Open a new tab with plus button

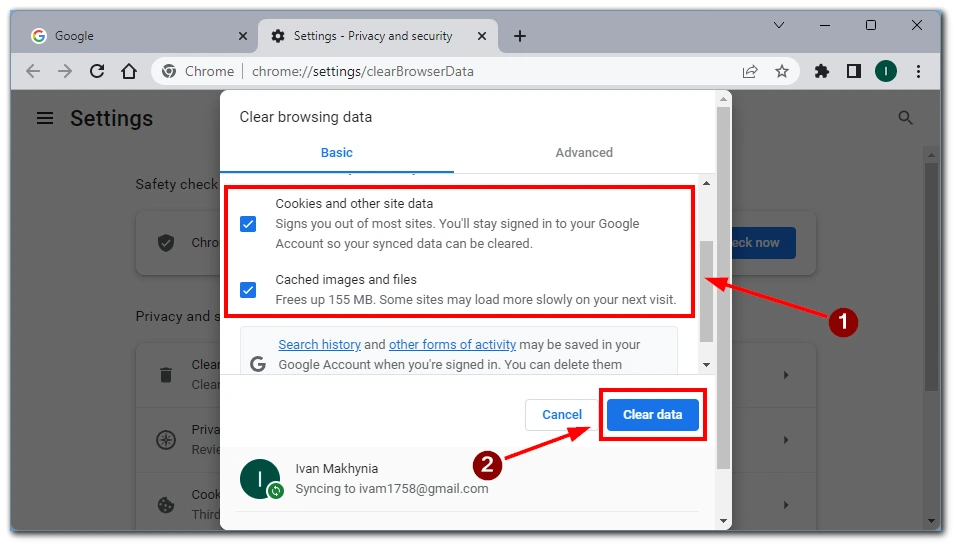(x=520, y=36)
